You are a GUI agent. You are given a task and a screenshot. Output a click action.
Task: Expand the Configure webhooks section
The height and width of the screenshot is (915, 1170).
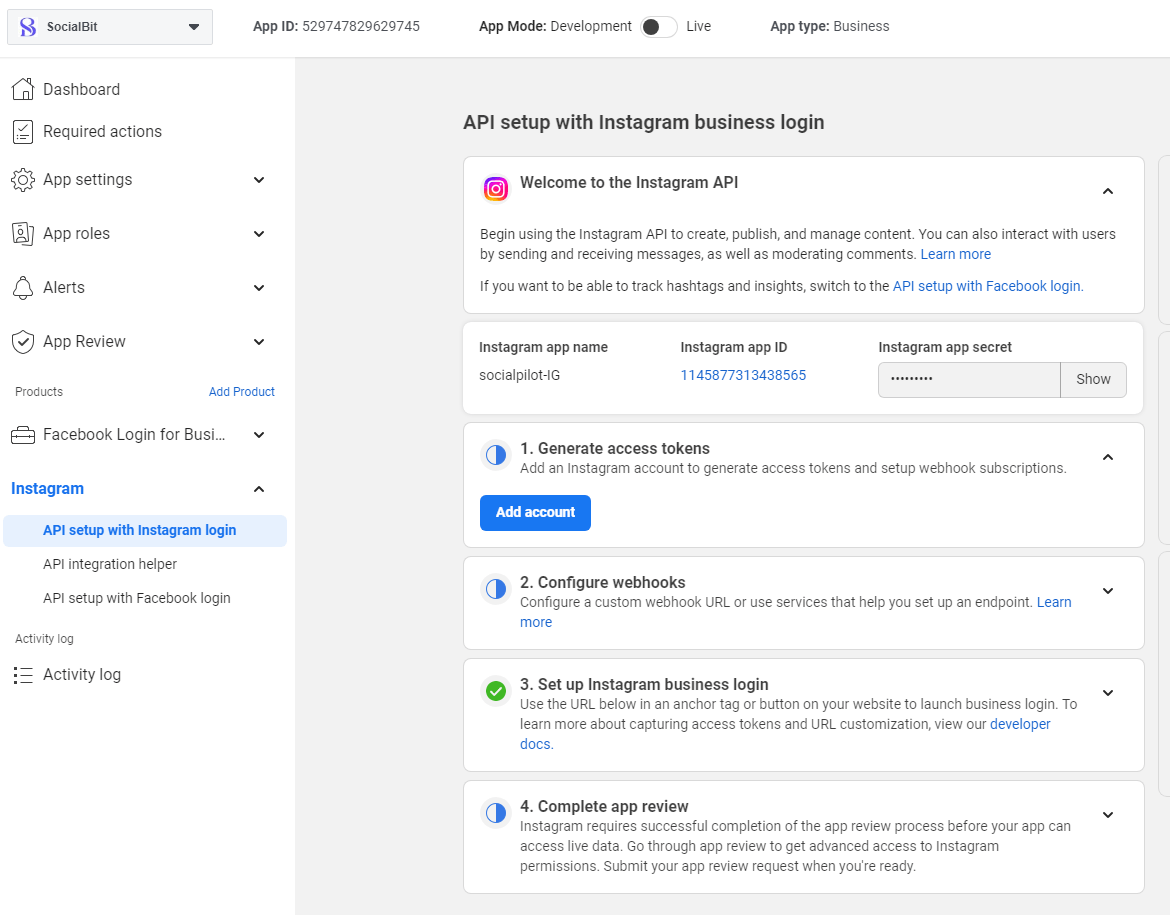[x=1108, y=591]
